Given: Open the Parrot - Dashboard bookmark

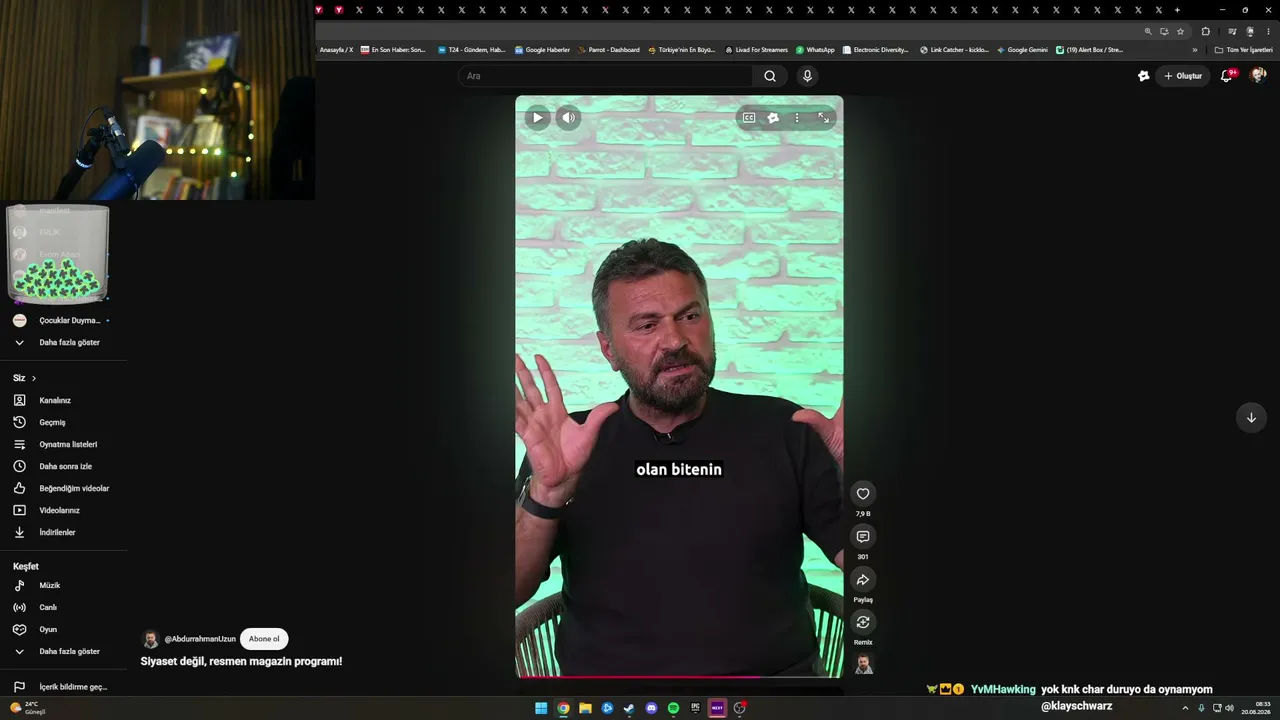Looking at the screenshot, I should [609, 50].
